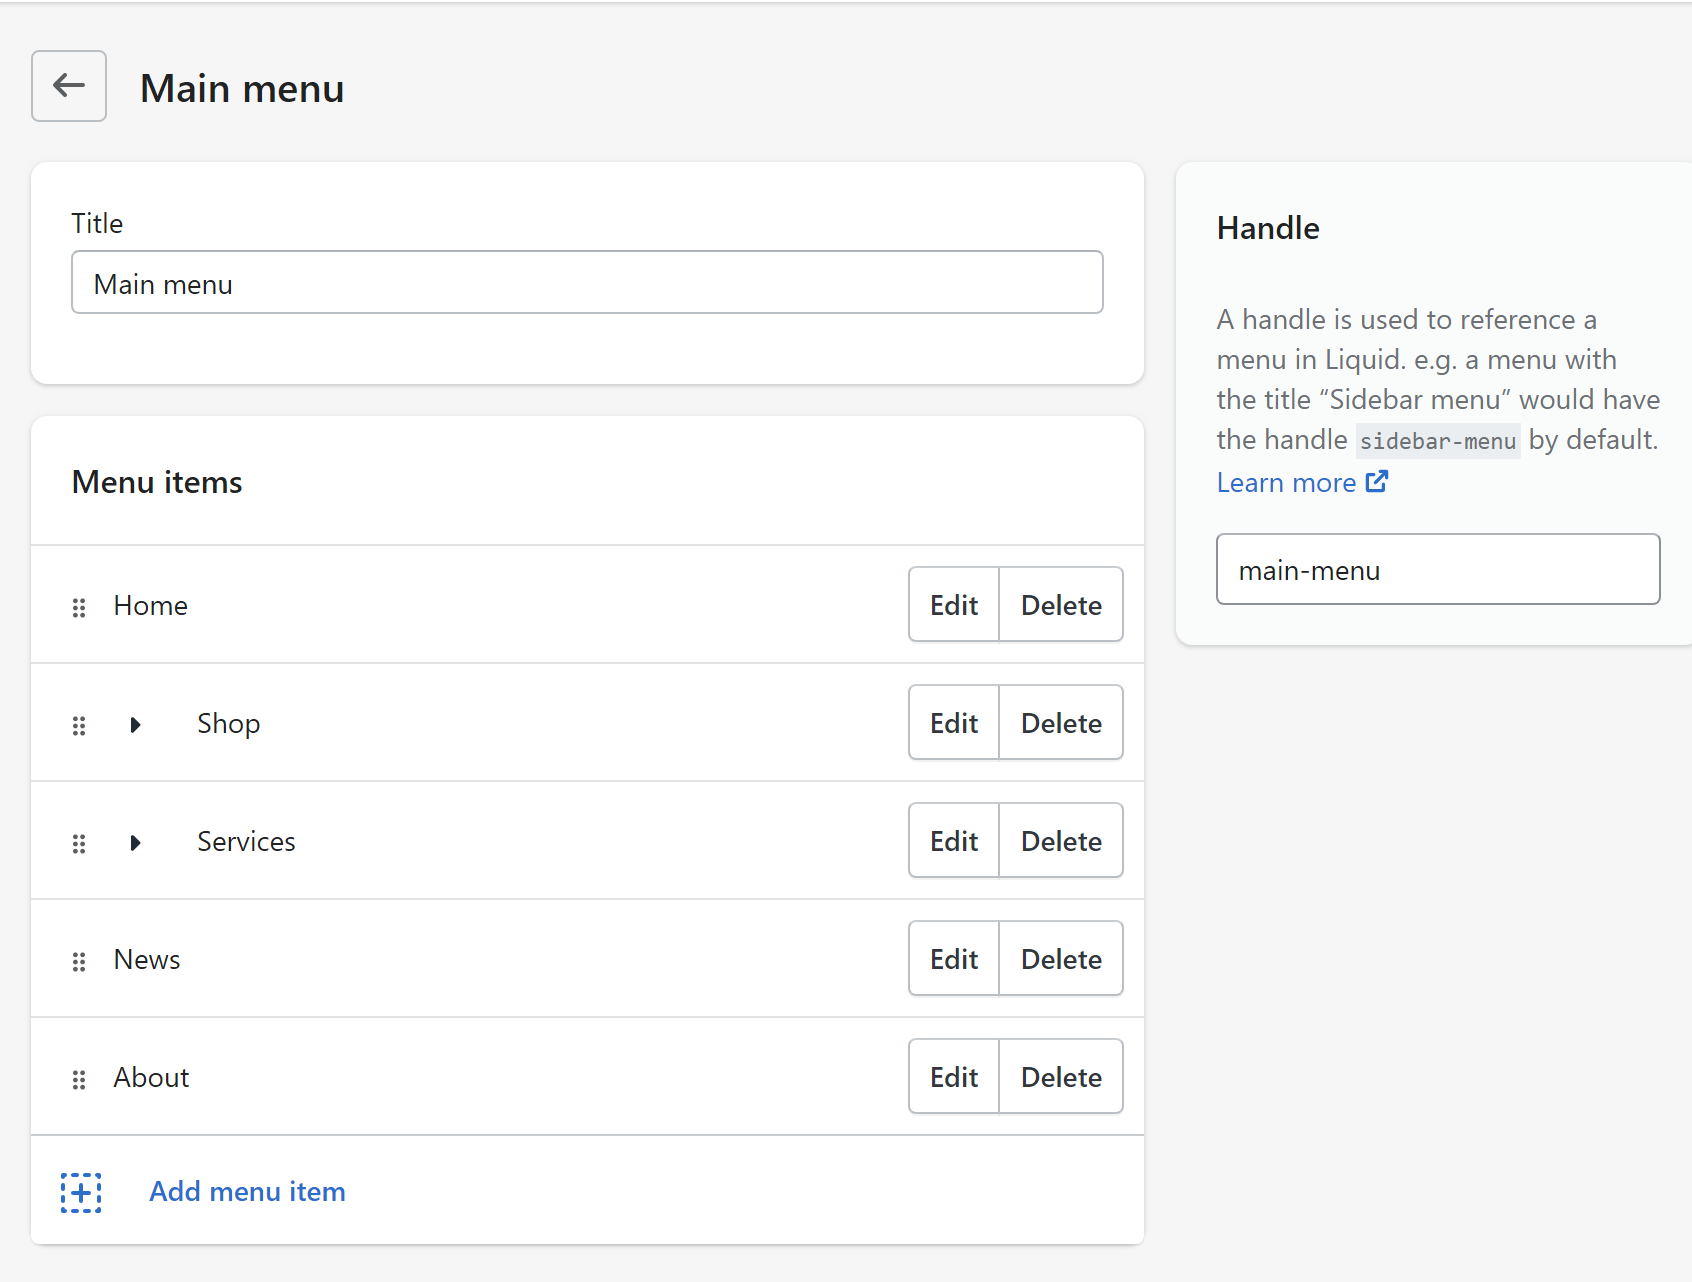Click the back arrow button

(69, 86)
